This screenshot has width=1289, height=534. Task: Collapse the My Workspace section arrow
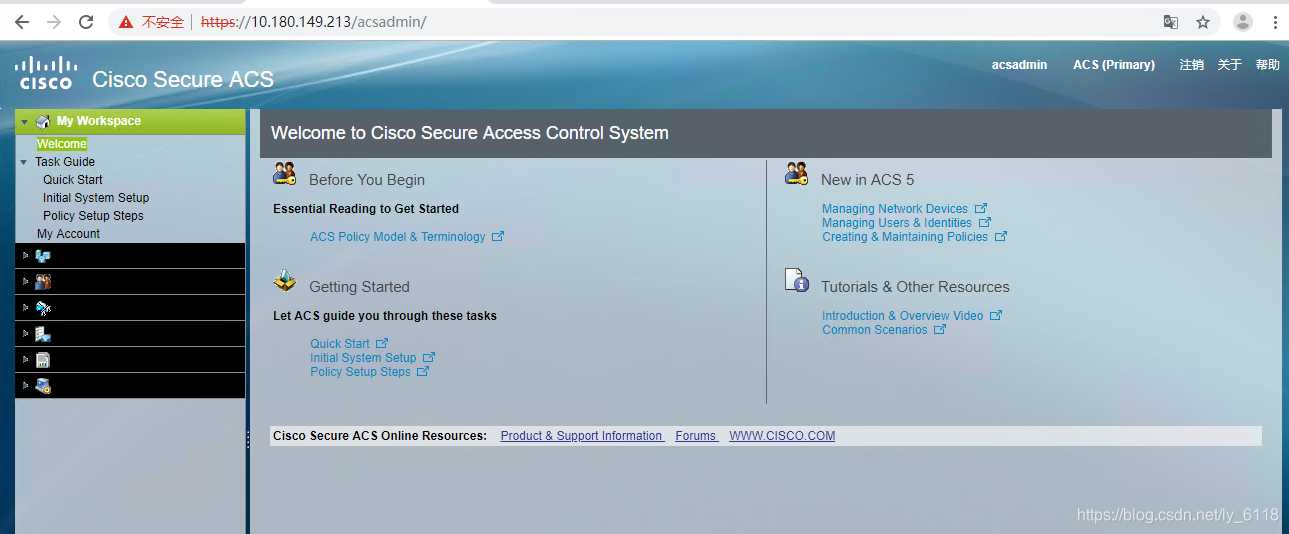coord(24,122)
